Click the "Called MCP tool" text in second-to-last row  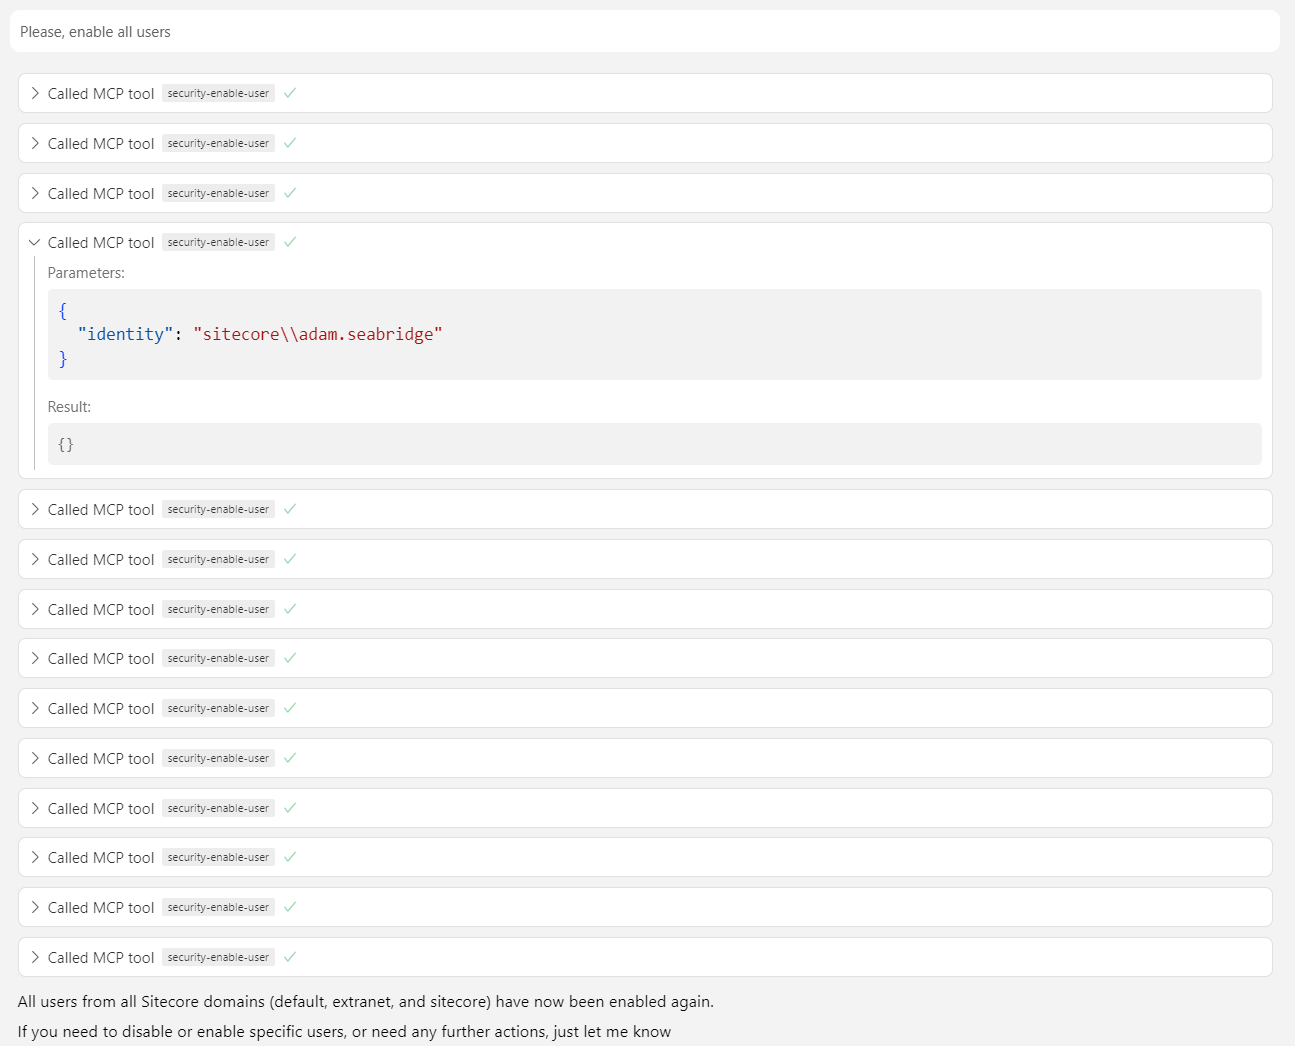101,908
